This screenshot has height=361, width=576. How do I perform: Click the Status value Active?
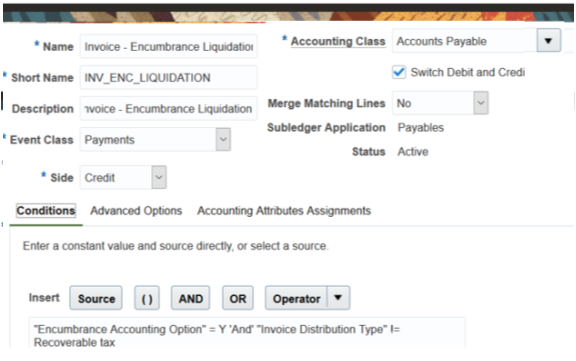click(413, 152)
